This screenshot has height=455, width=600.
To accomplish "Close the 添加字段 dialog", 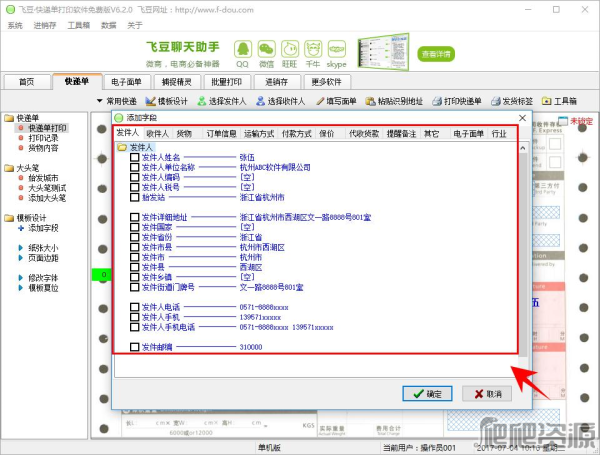I will click(522, 118).
